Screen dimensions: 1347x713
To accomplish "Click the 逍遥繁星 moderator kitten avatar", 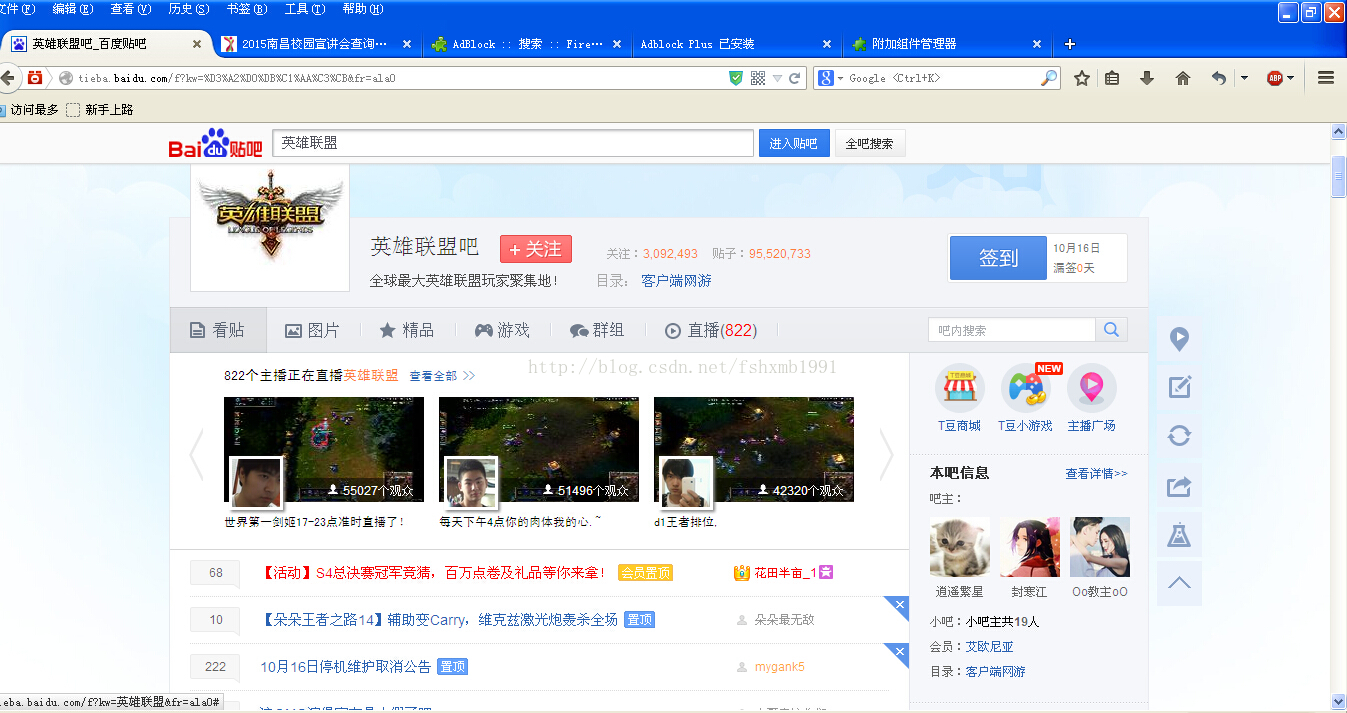I will 960,547.
